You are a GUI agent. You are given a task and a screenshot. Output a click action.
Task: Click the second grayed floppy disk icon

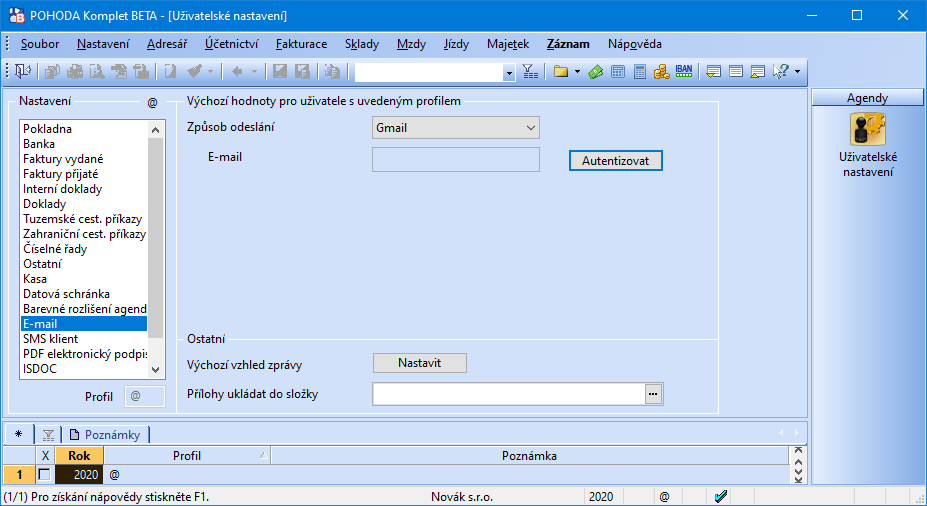pyautogui.click(x=302, y=72)
